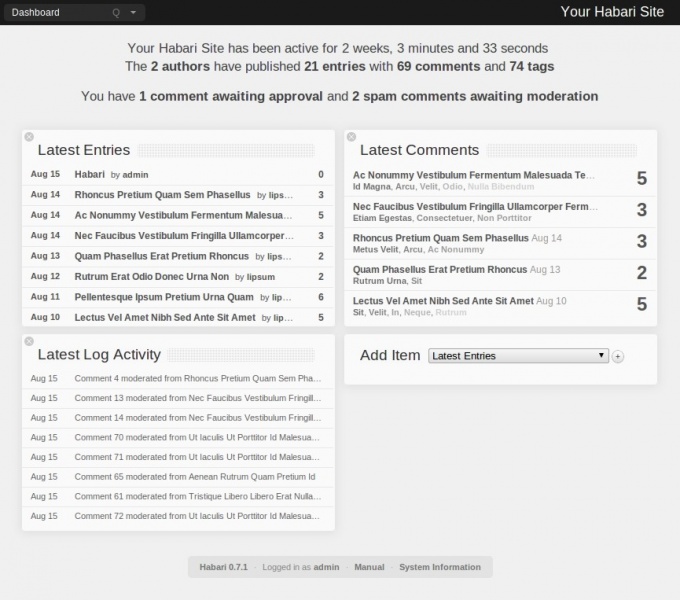Screen dimensions: 680x600
Task: Open the 74 tags link
Action: tap(532, 66)
